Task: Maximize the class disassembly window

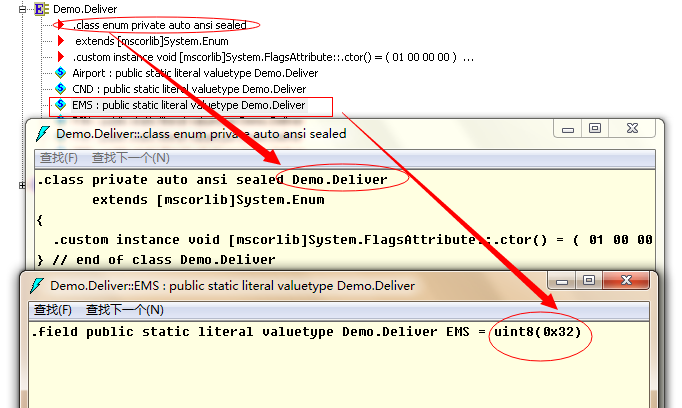Action: point(595,129)
